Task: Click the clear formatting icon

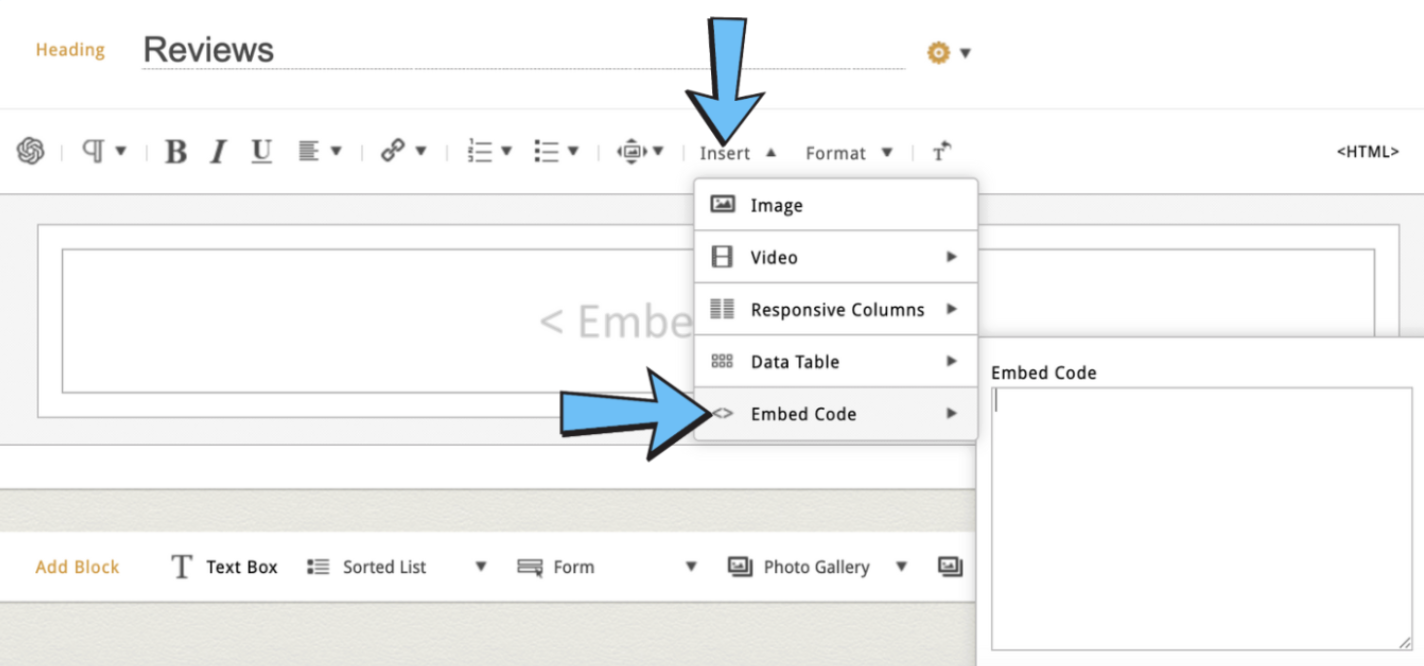Action: coord(941,152)
